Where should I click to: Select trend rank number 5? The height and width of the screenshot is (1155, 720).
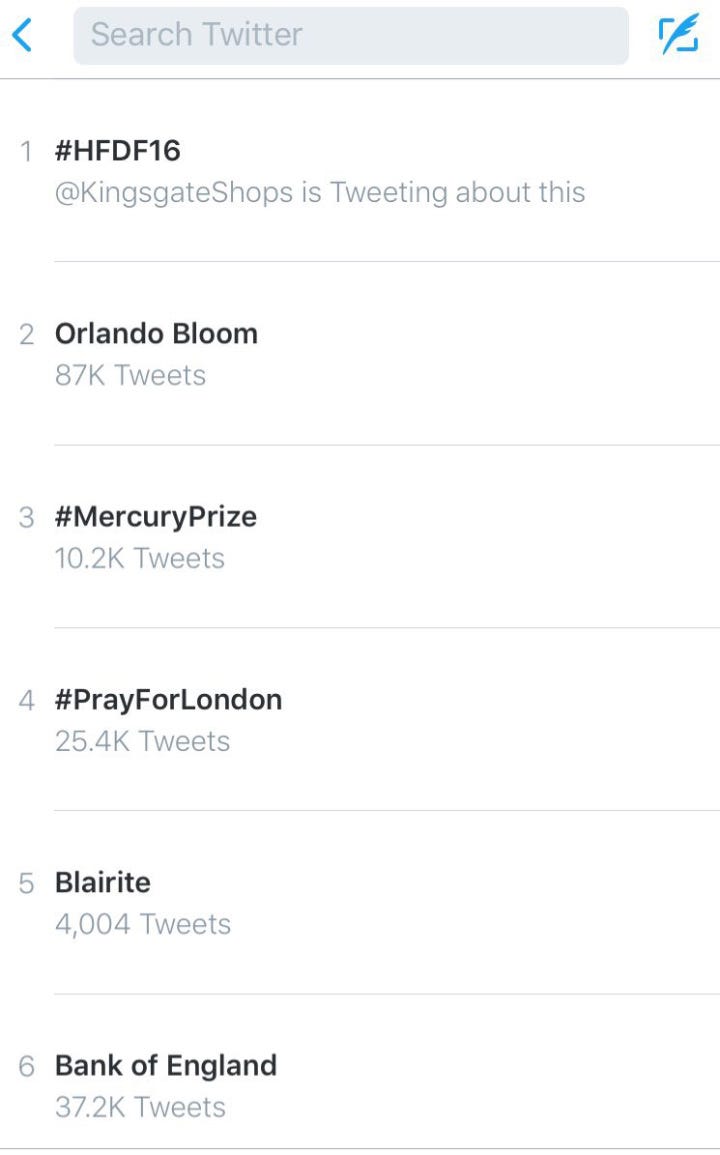point(27,884)
